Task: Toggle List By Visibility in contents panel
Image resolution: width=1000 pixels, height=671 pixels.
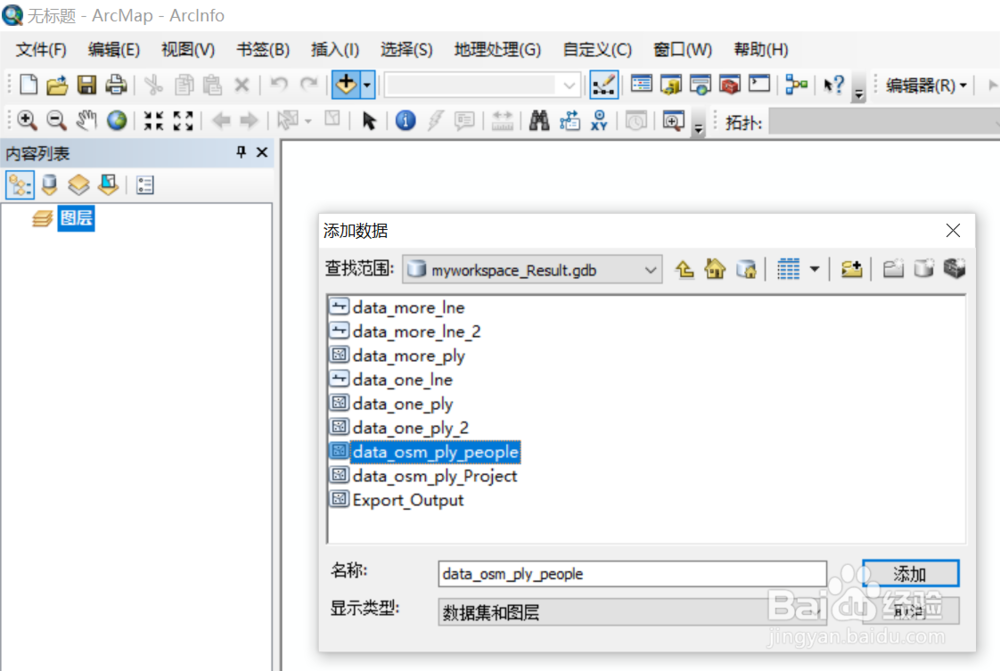Action: click(79, 185)
